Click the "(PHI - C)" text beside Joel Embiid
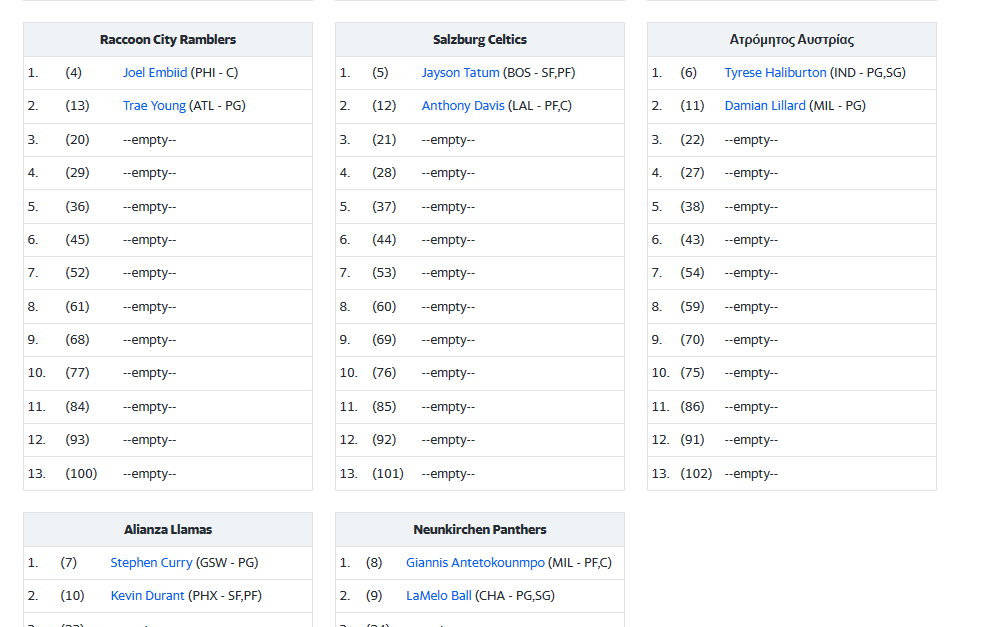Screen dimensions: 998x627 pos(214,73)
